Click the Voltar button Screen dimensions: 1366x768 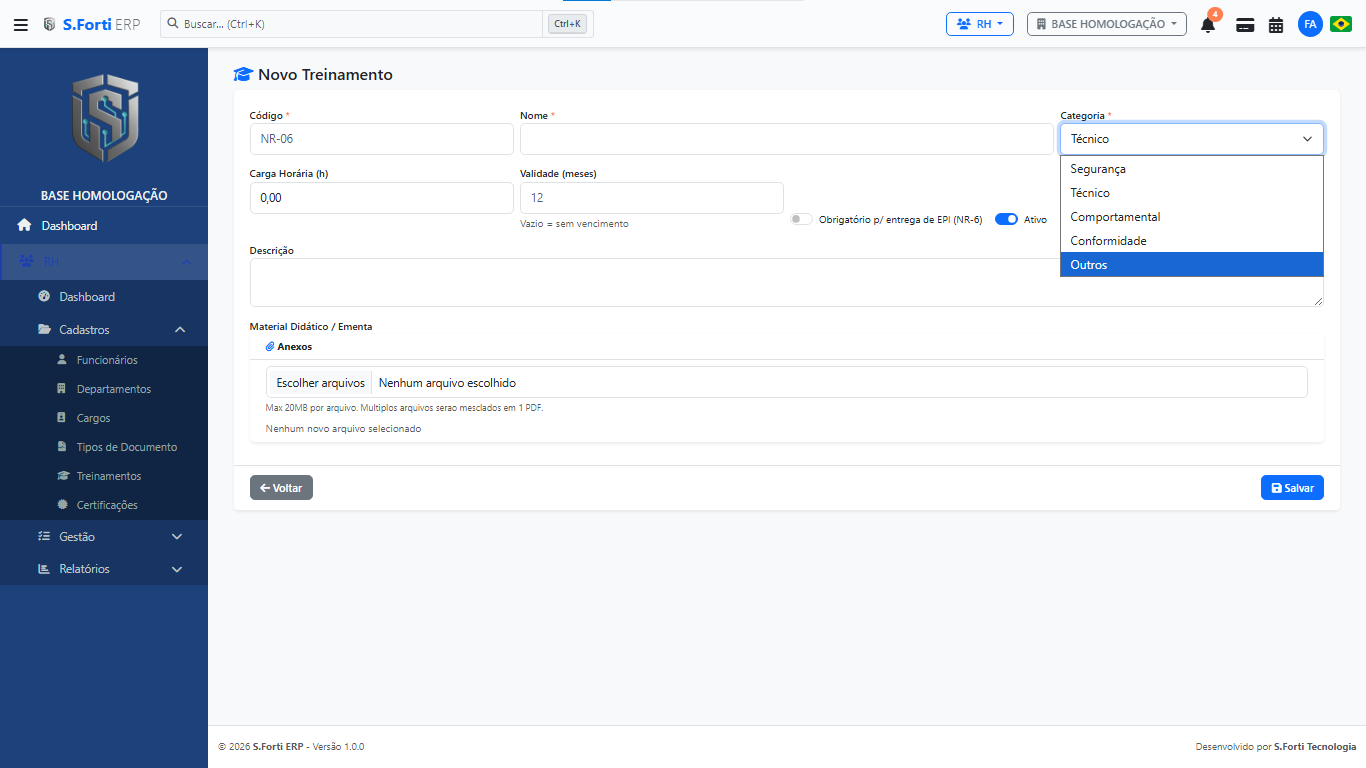click(x=281, y=487)
